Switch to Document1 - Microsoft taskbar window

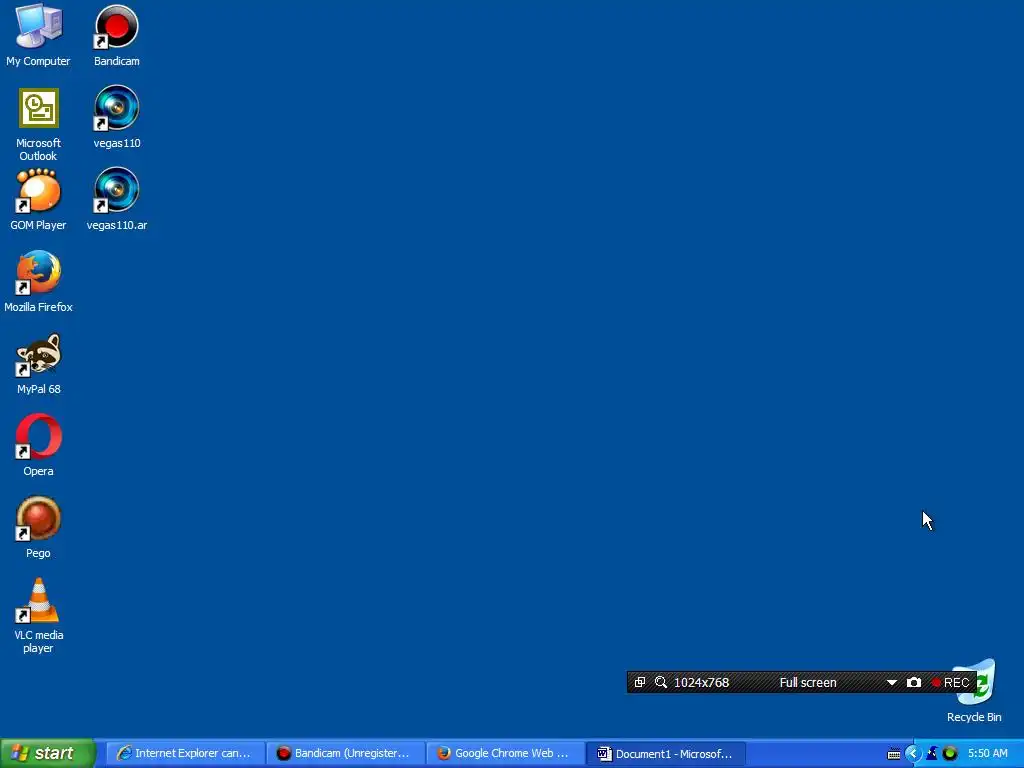(665, 754)
